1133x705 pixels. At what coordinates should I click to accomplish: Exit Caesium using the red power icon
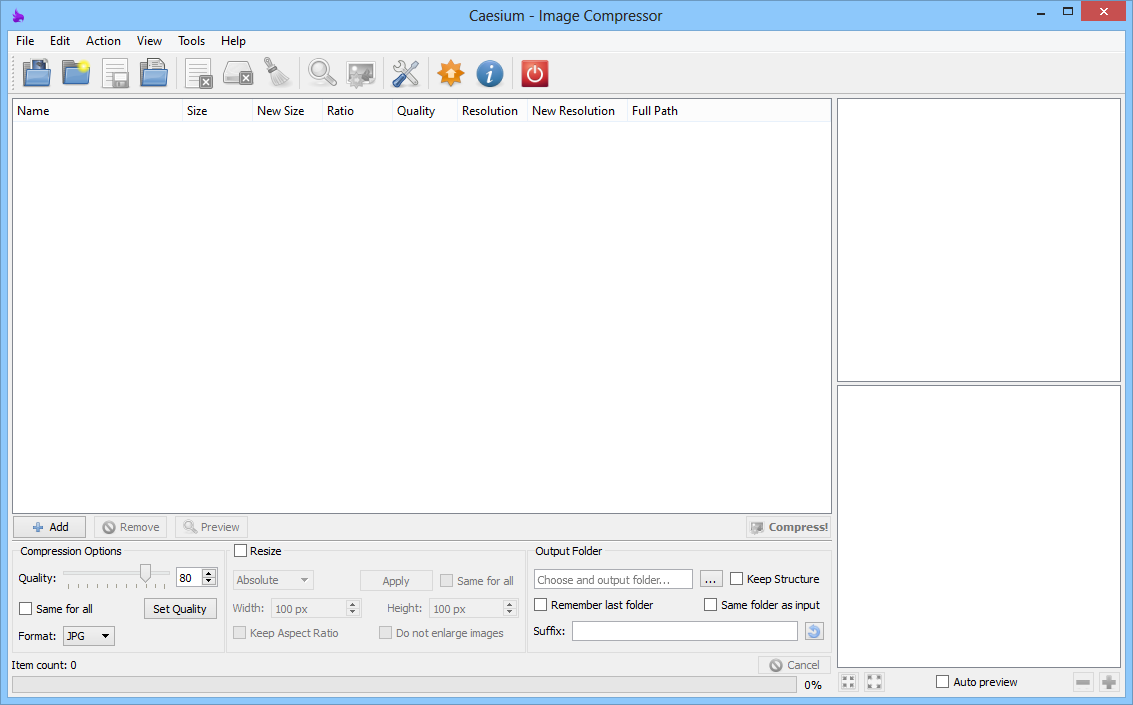tap(534, 72)
